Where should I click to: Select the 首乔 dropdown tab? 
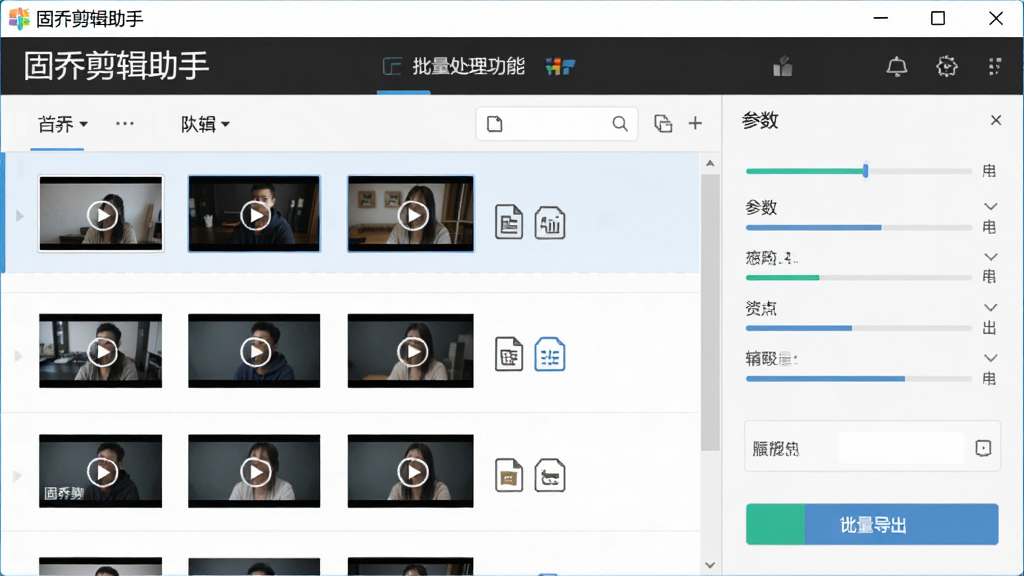63,124
